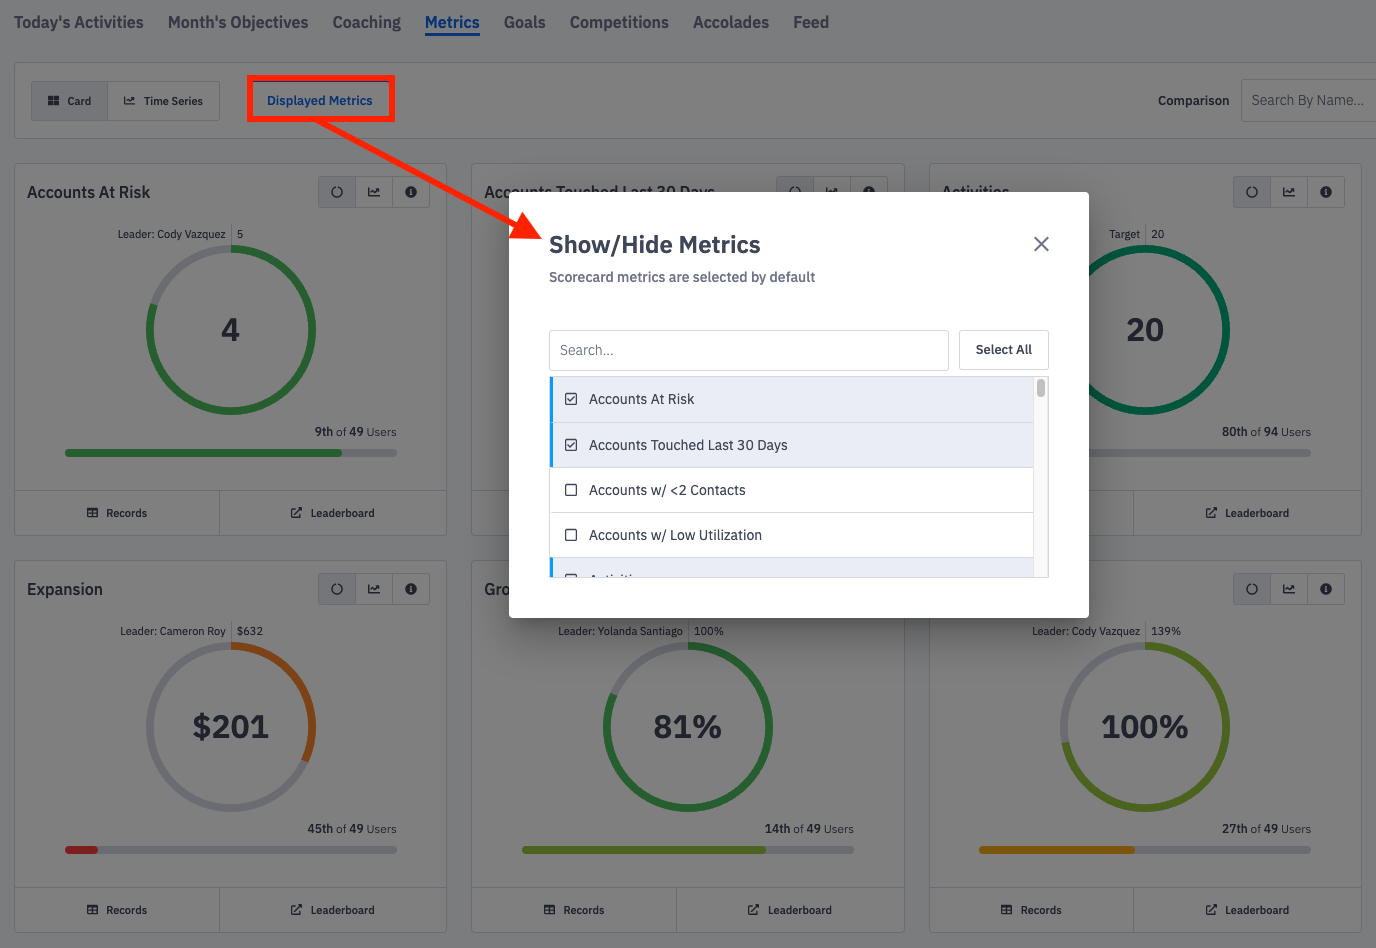This screenshot has width=1376, height=948.
Task: Open Records for Accounts At Risk
Action: click(x=117, y=513)
